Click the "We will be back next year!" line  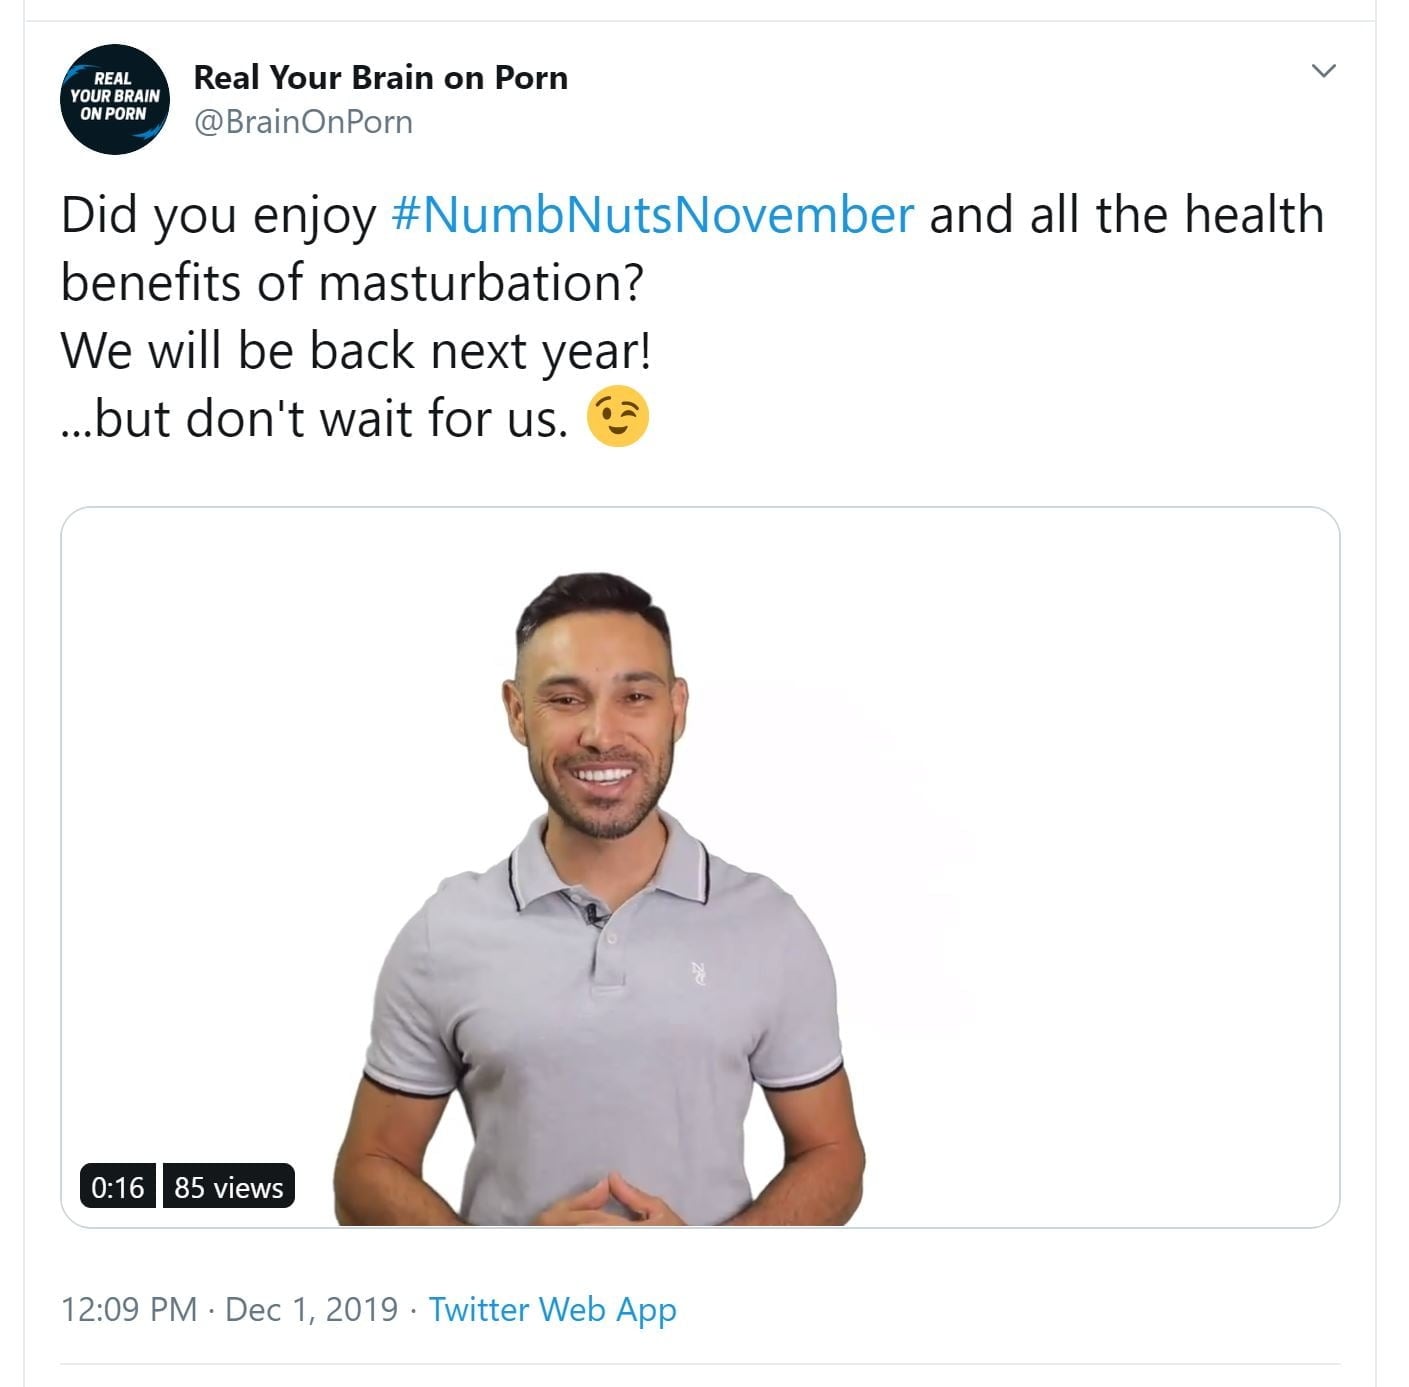click(356, 352)
